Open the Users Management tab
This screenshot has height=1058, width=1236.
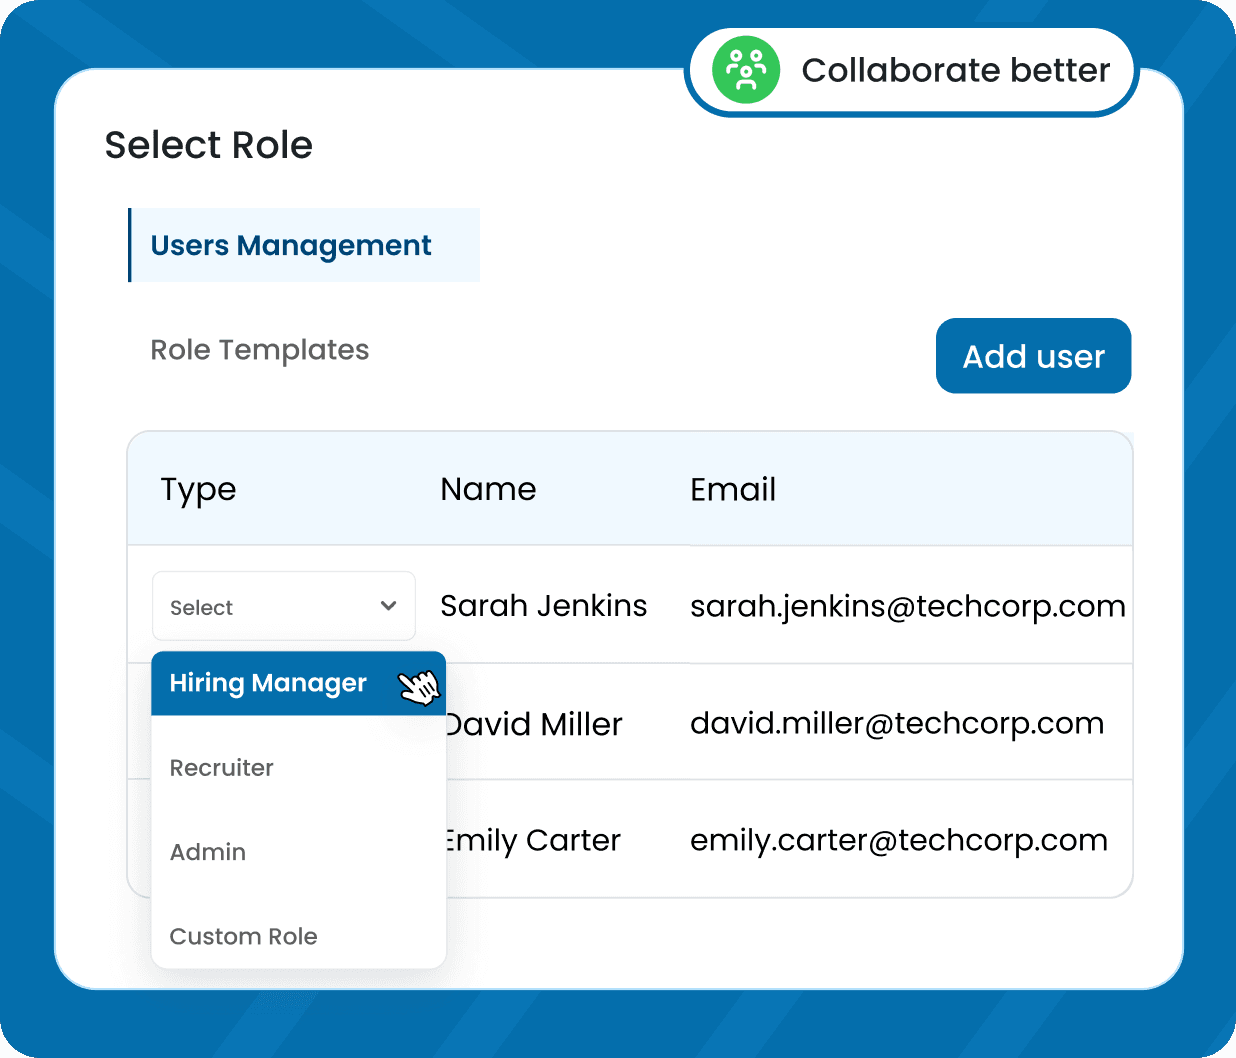click(304, 245)
